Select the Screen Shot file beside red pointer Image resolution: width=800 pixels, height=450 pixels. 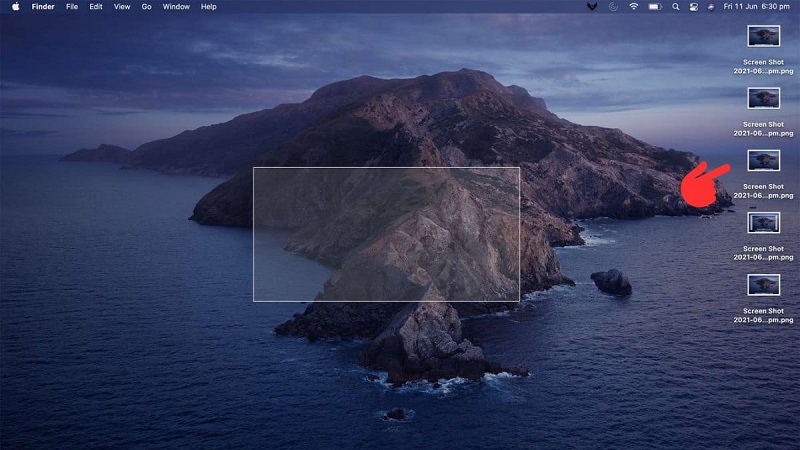pos(763,160)
